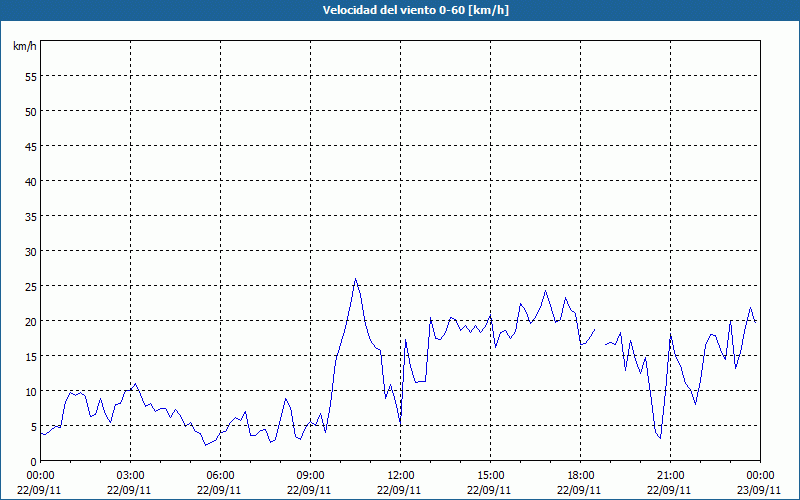Select the 21:00 label on the time axis
This screenshot has width=800, height=500.
(670, 475)
